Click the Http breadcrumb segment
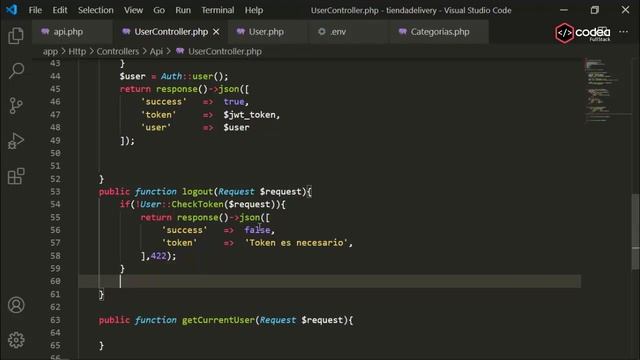 [x=77, y=51]
